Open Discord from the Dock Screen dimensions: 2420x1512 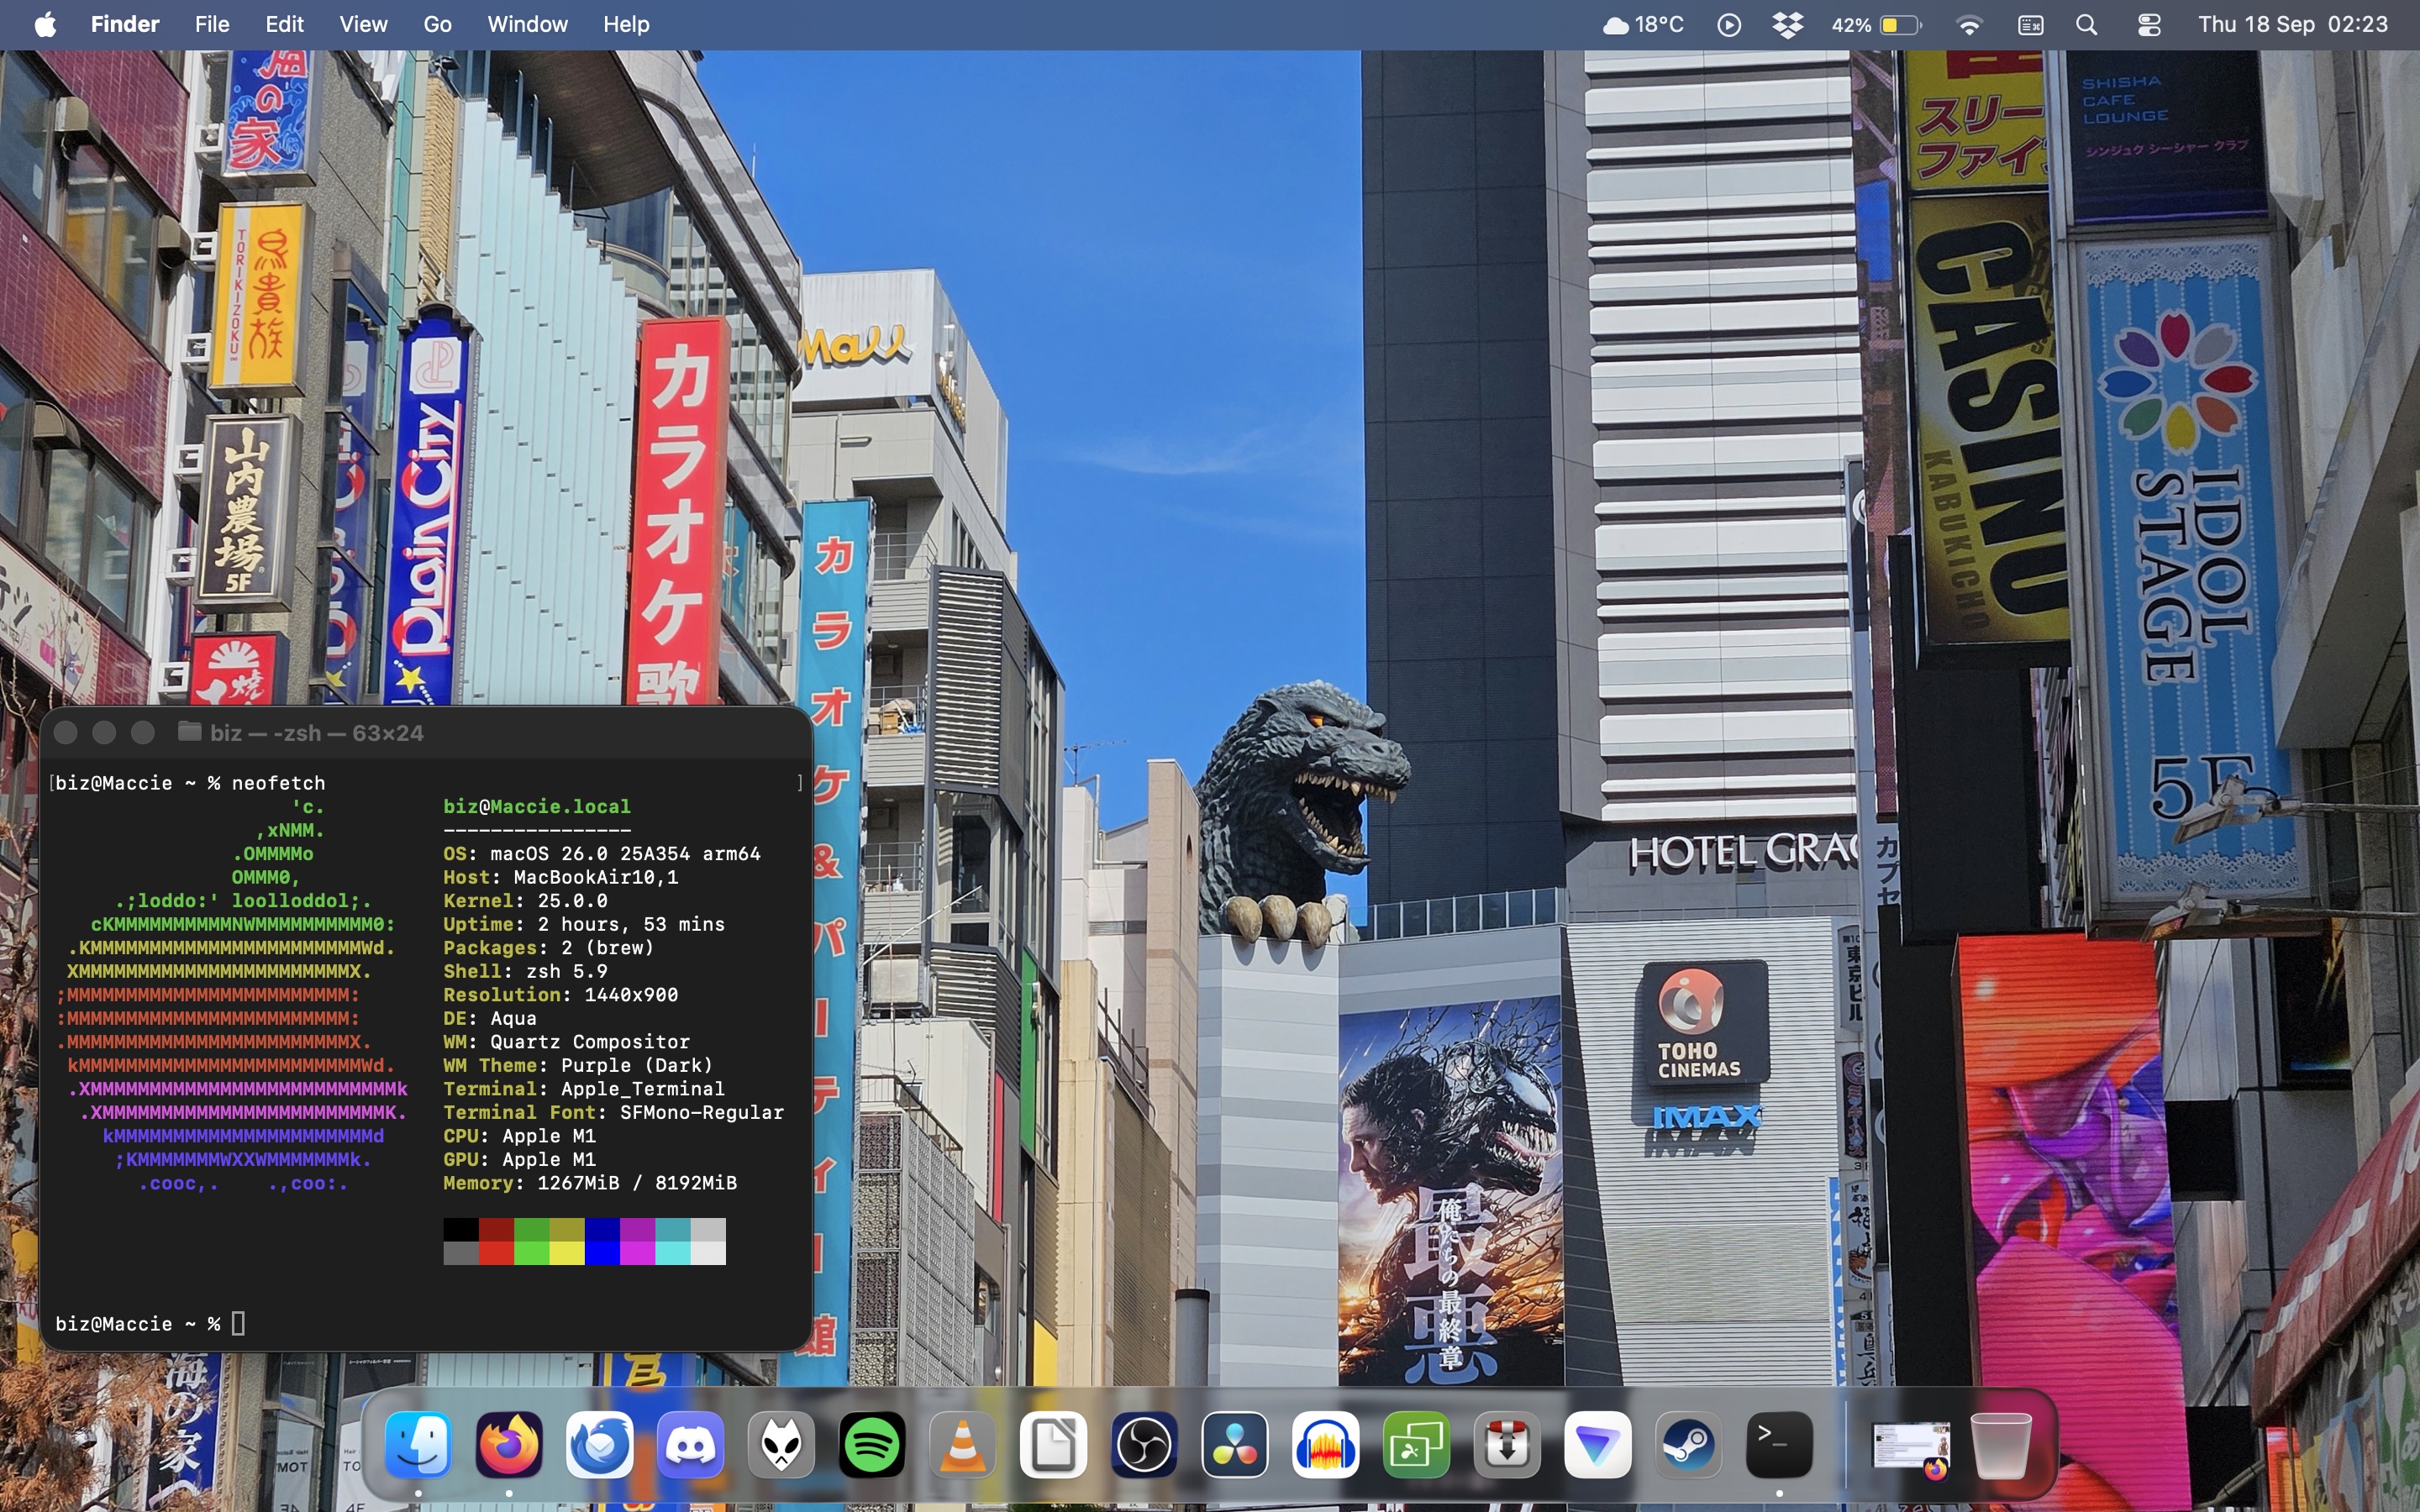click(x=691, y=1444)
